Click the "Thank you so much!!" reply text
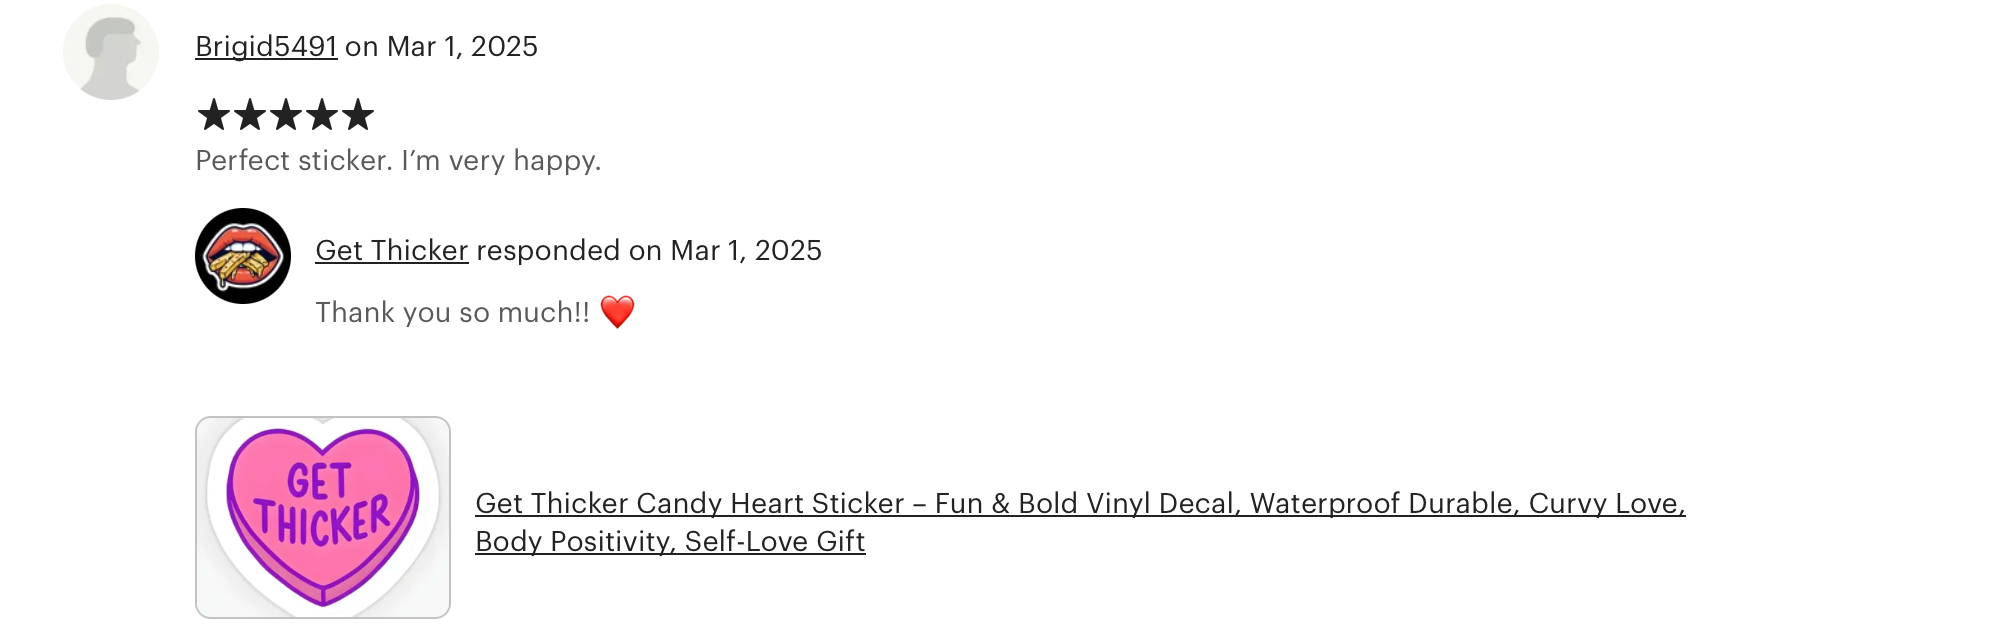 453,313
